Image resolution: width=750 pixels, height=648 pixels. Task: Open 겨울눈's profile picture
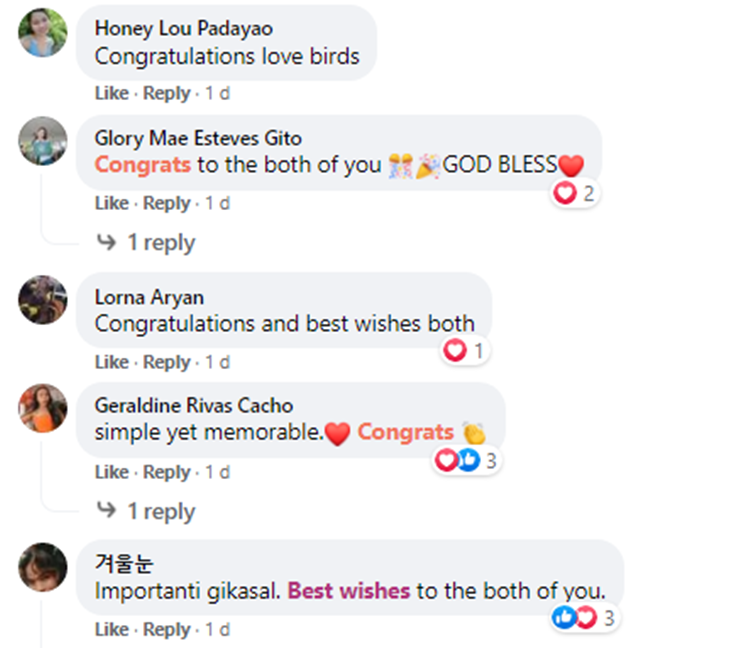[x=43, y=567]
